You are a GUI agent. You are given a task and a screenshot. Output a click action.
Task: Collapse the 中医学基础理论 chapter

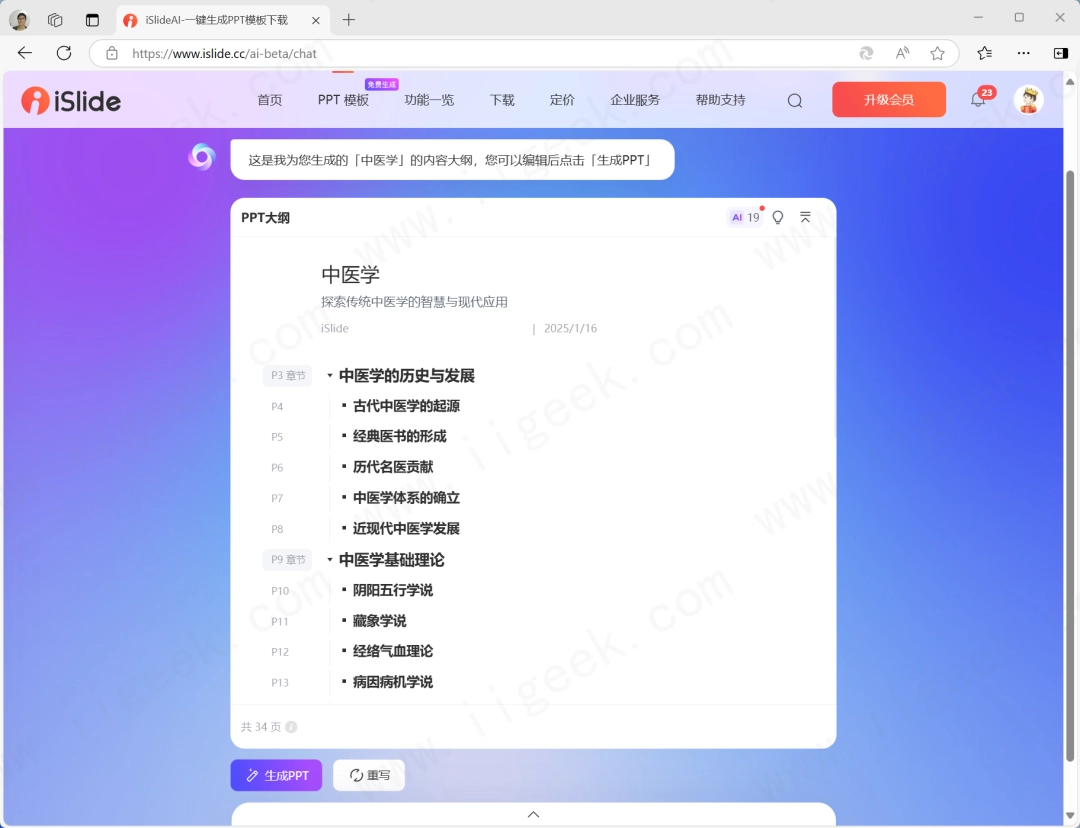329,560
